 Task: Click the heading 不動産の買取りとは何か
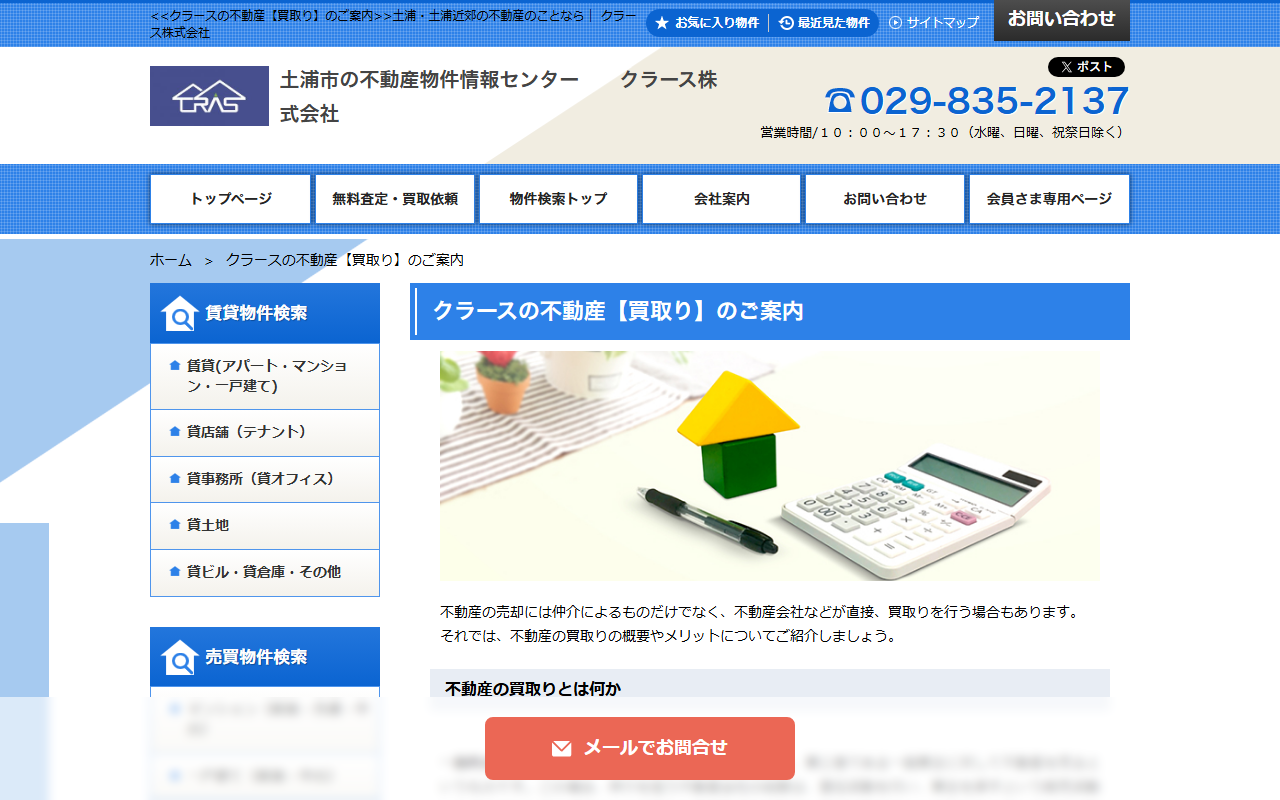click(533, 688)
